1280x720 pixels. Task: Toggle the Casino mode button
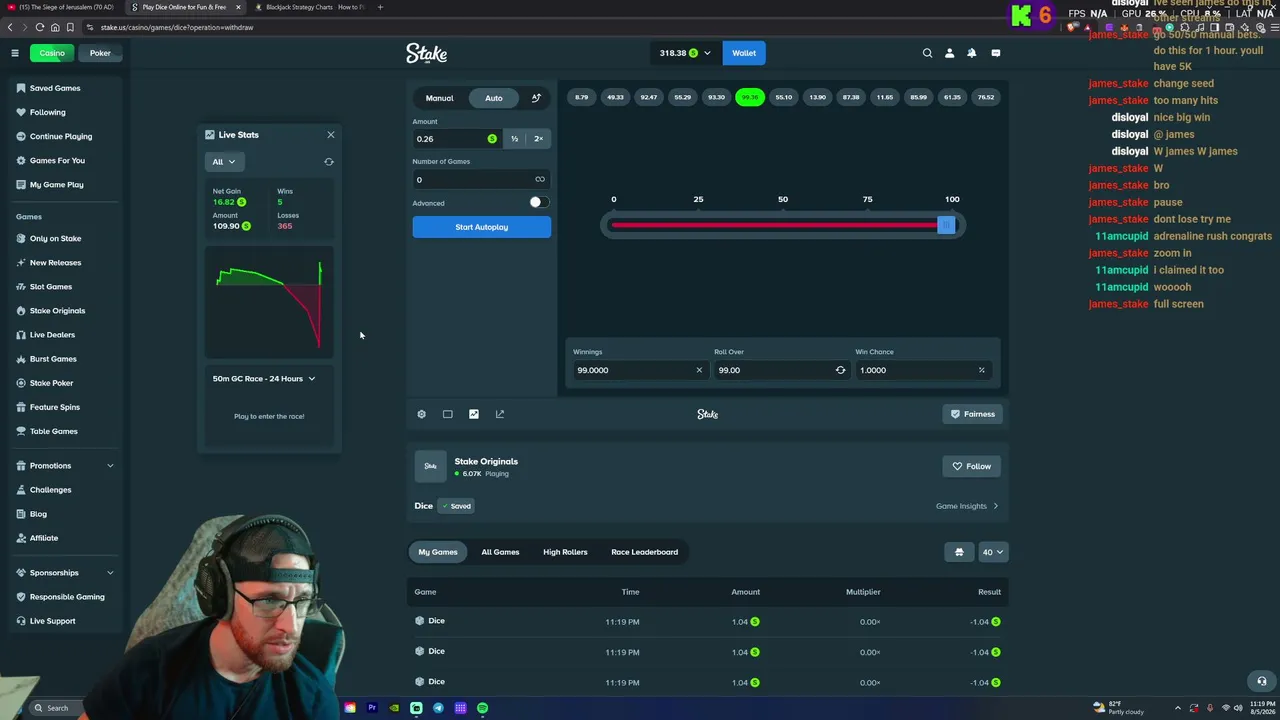pos(52,53)
